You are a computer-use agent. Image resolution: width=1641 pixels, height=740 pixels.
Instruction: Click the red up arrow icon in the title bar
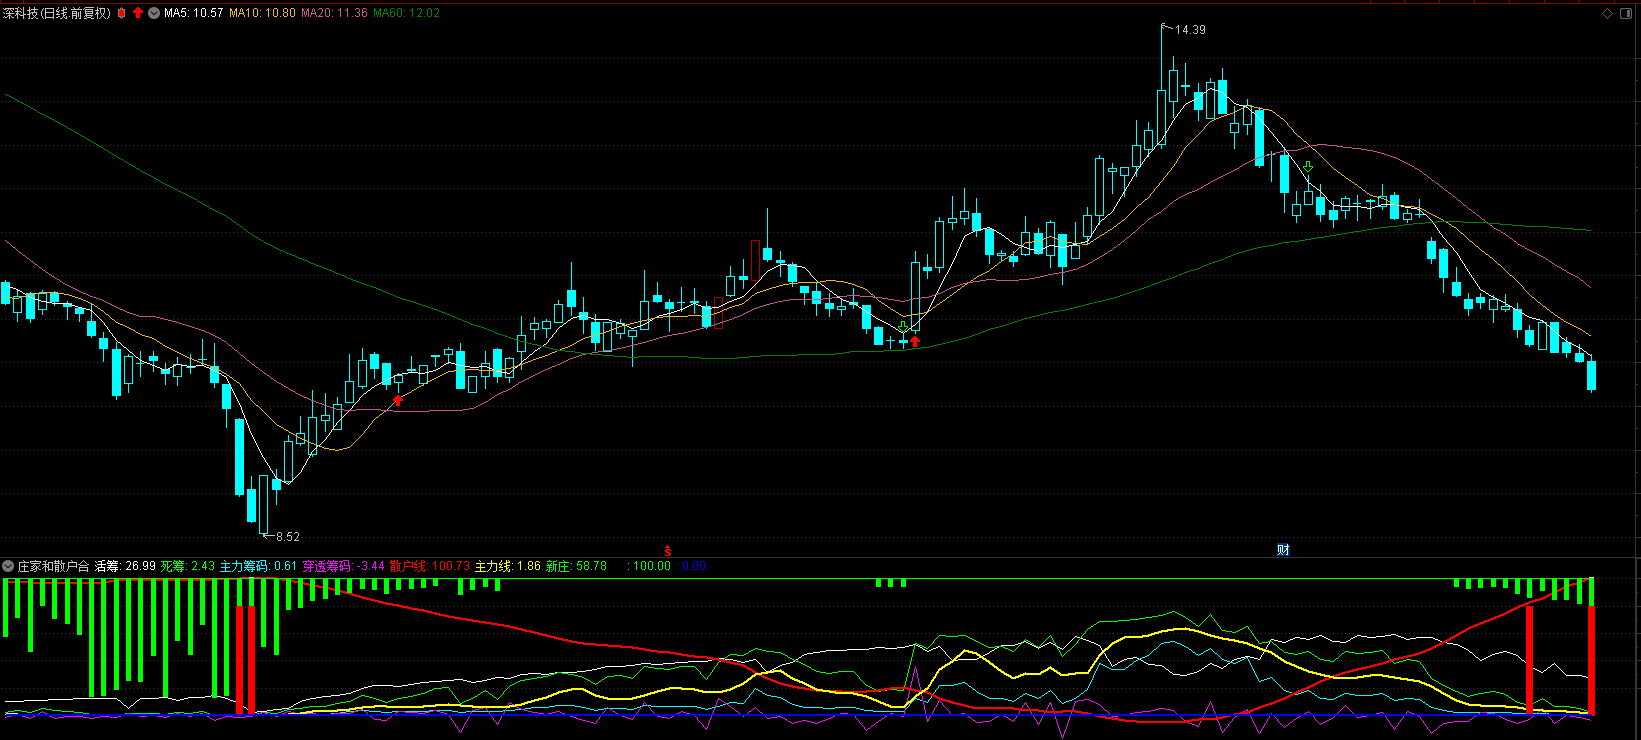137,13
